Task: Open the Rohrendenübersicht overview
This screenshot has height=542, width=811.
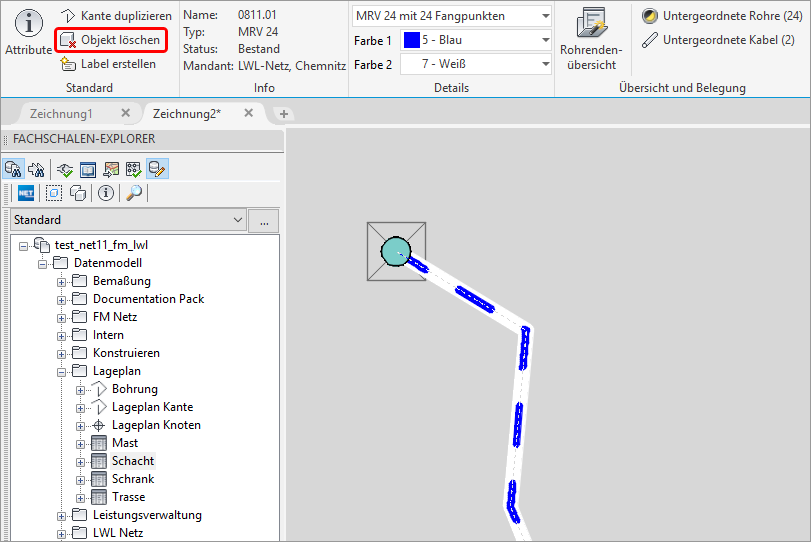Action: coord(590,39)
